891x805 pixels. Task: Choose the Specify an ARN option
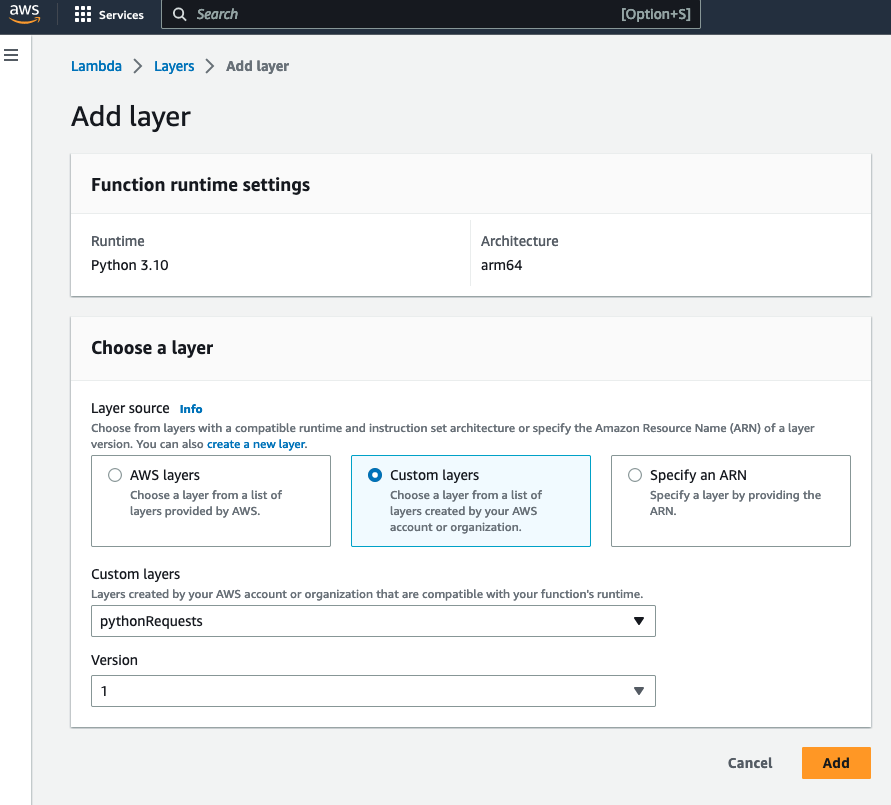tap(635, 475)
